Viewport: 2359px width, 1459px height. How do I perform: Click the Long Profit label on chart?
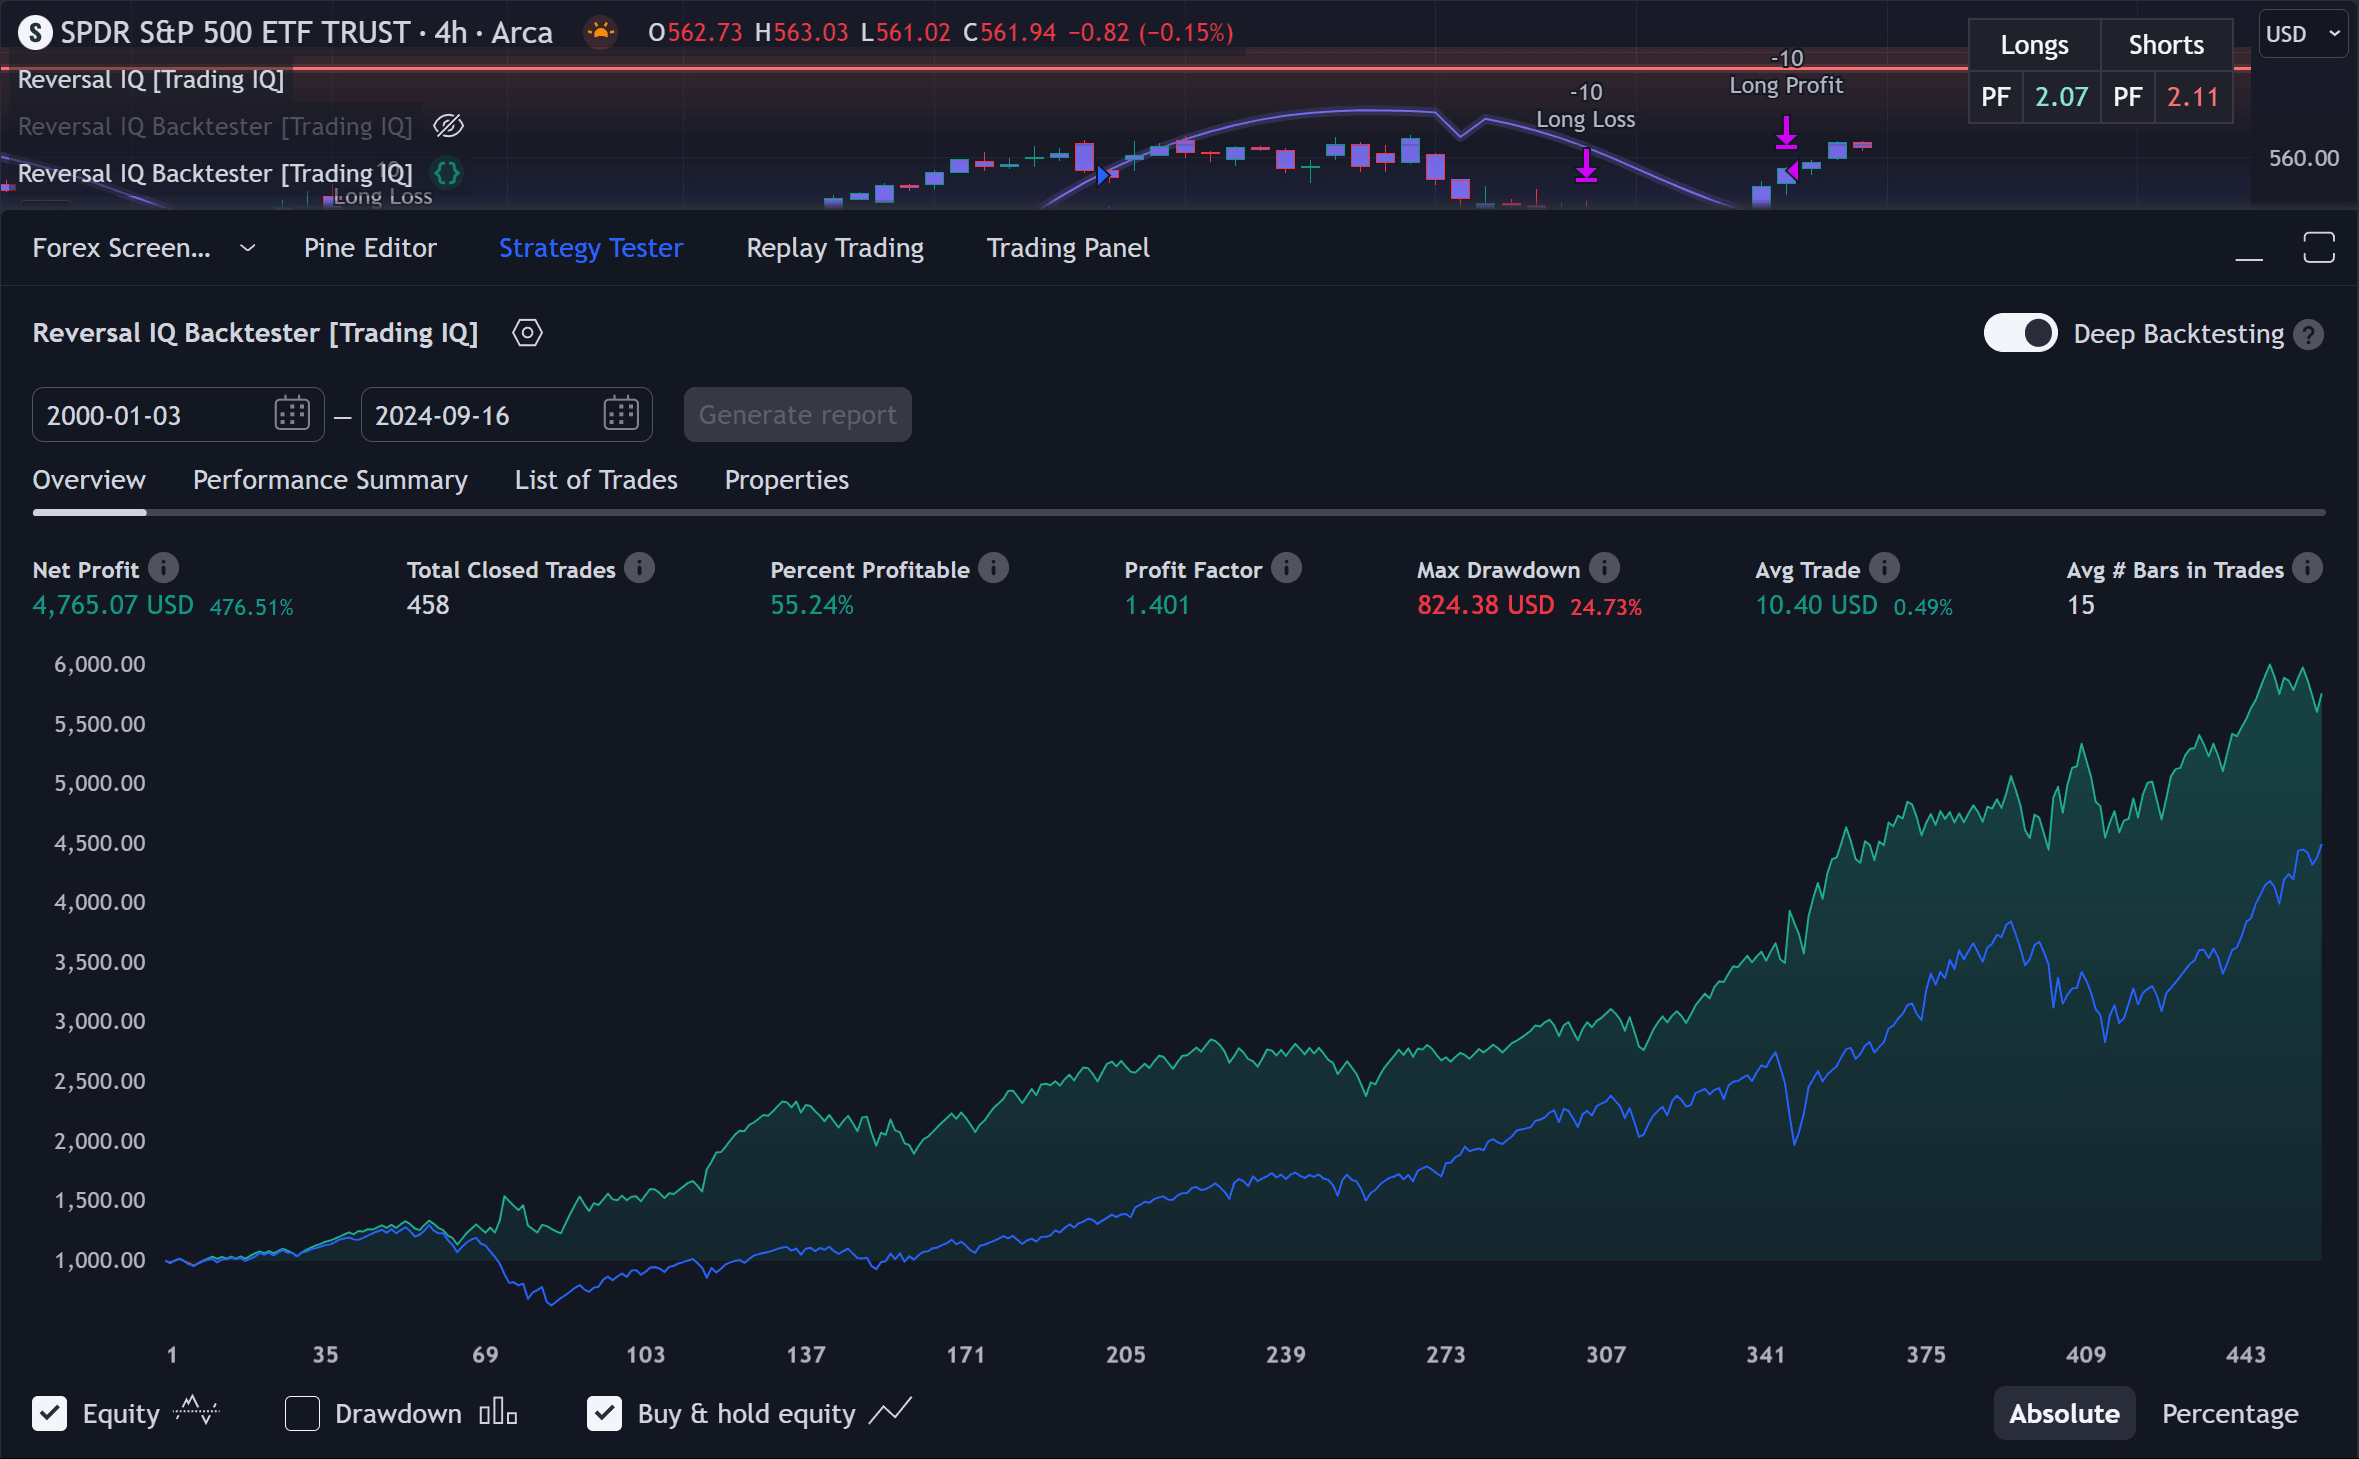(1786, 86)
